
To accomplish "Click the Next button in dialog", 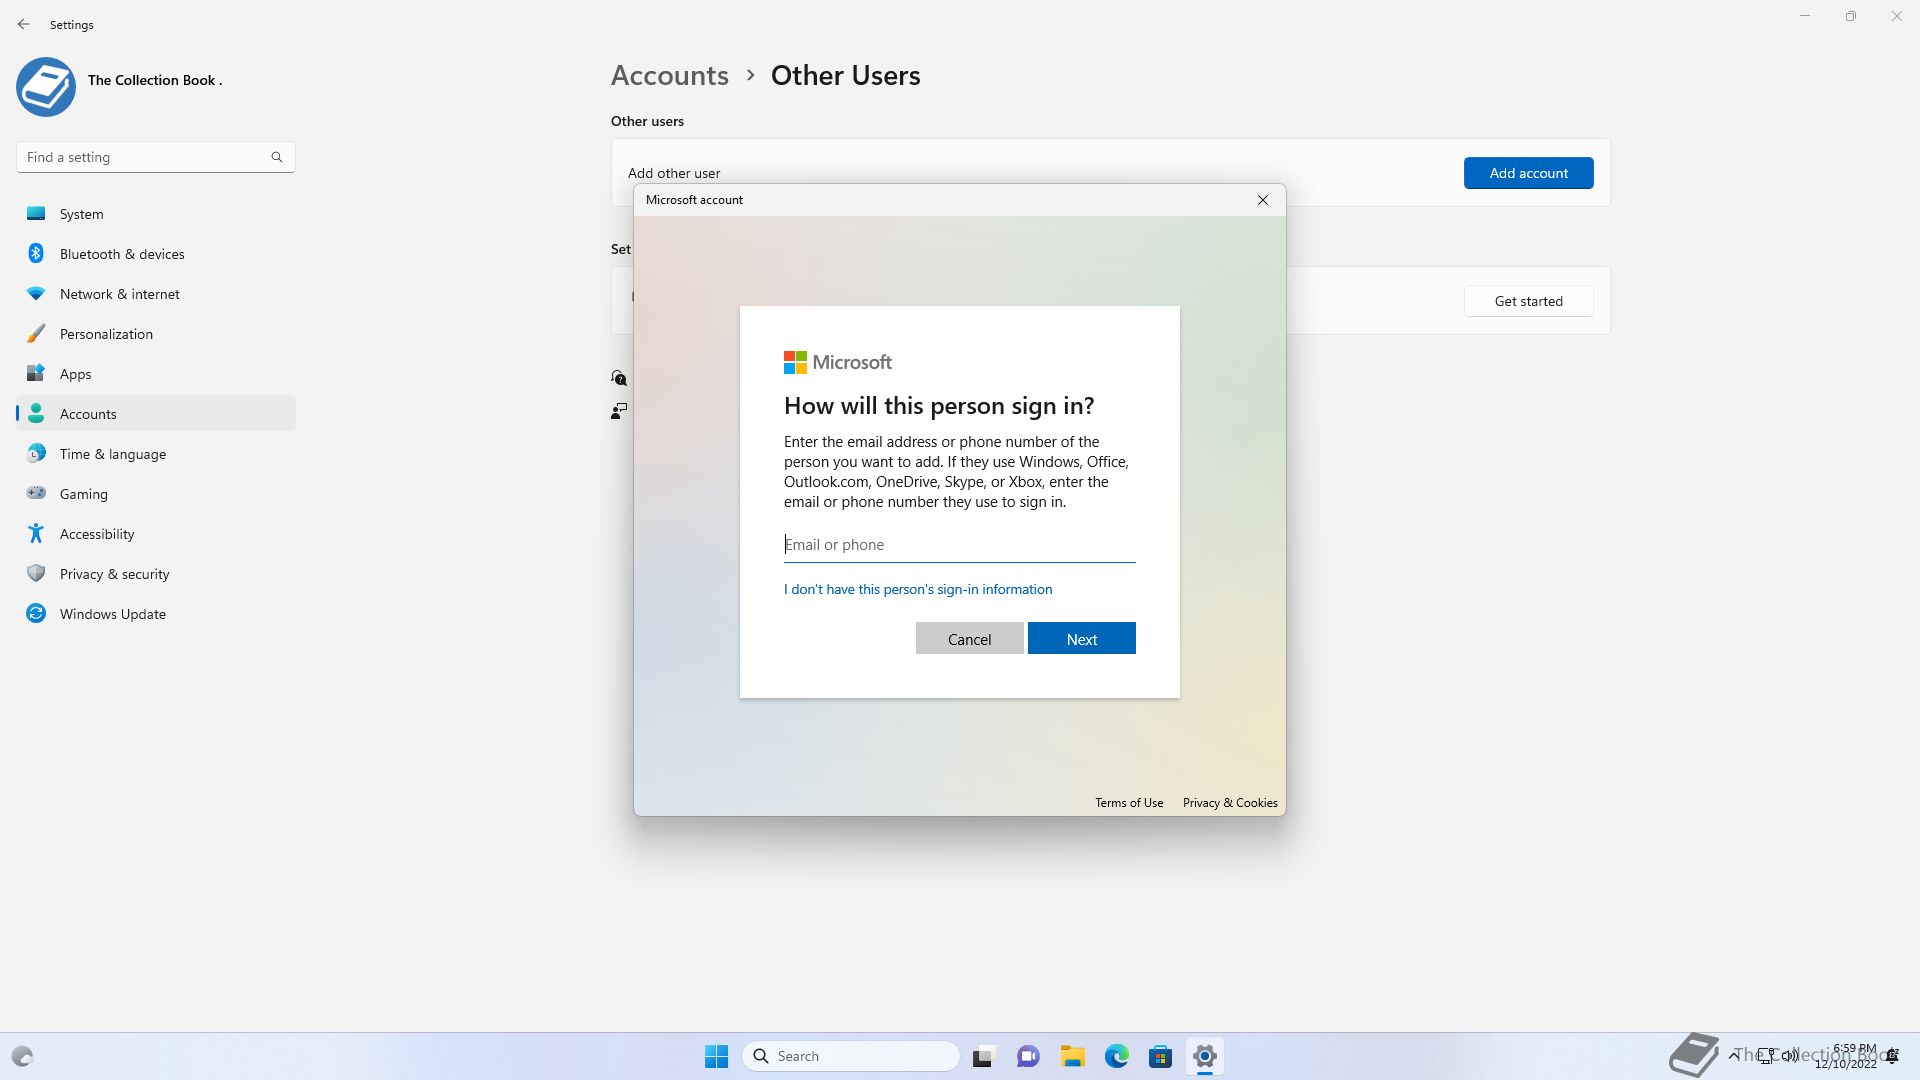I will 1082,638.
